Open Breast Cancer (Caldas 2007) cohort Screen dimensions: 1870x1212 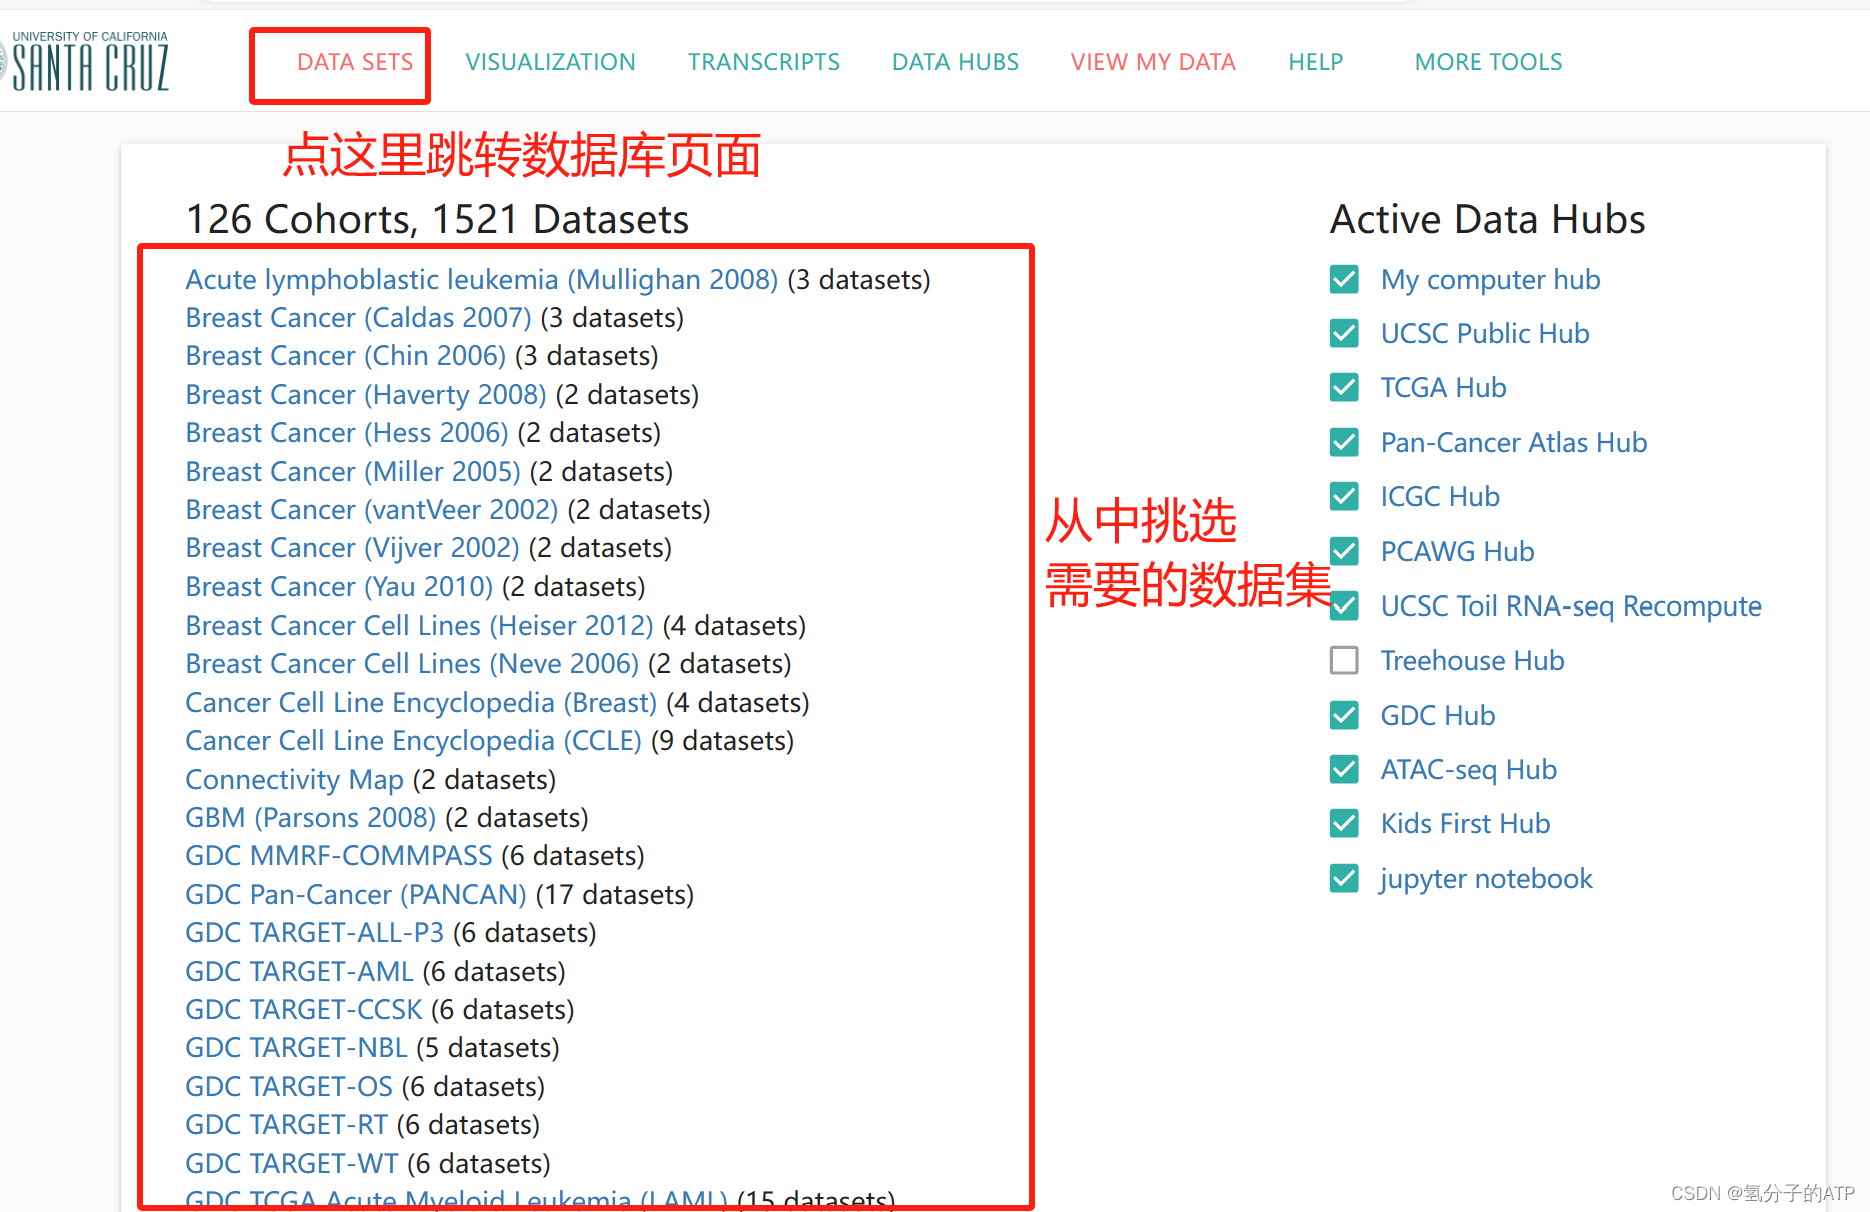click(358, 318)
